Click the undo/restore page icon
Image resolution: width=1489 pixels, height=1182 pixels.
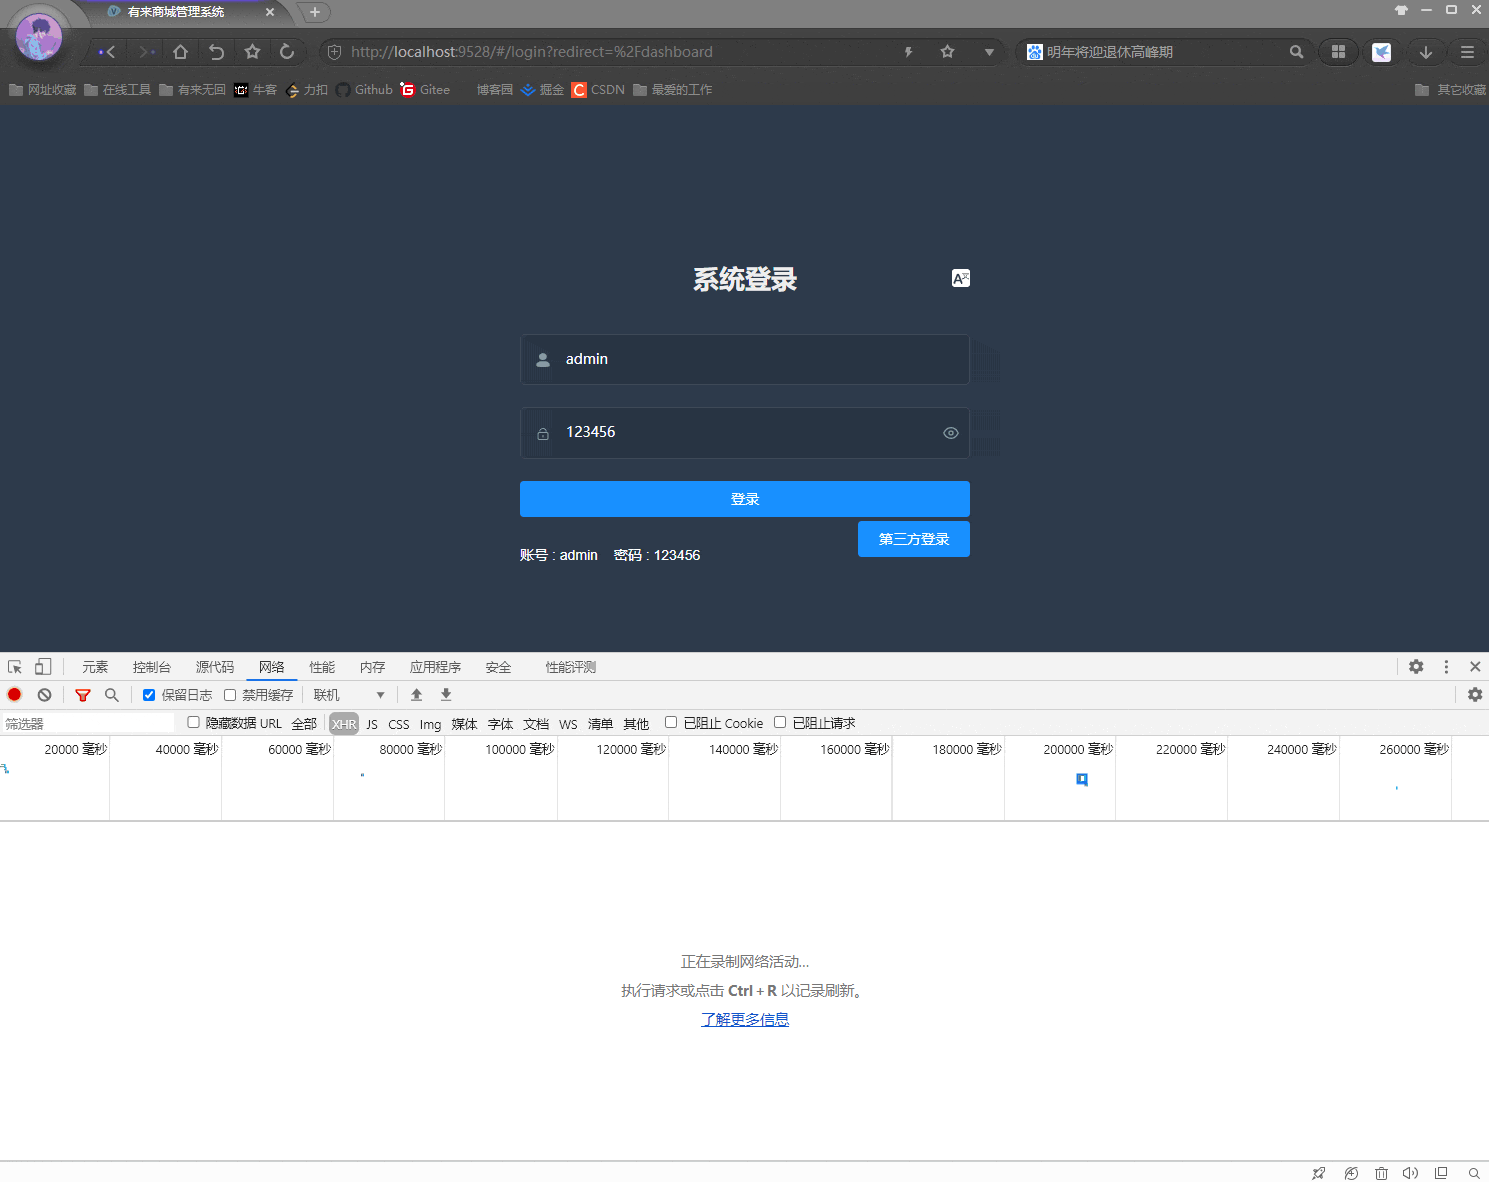pos(216,52)
